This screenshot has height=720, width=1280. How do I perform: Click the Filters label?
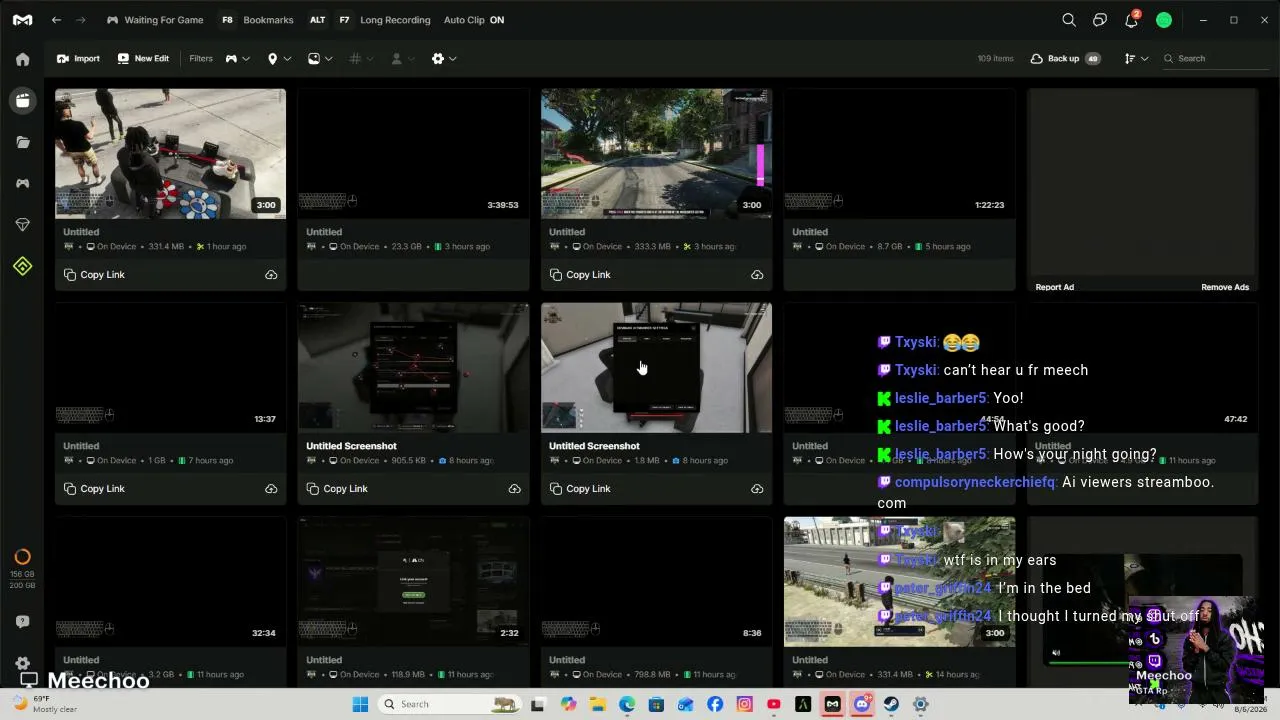[201, 59]
